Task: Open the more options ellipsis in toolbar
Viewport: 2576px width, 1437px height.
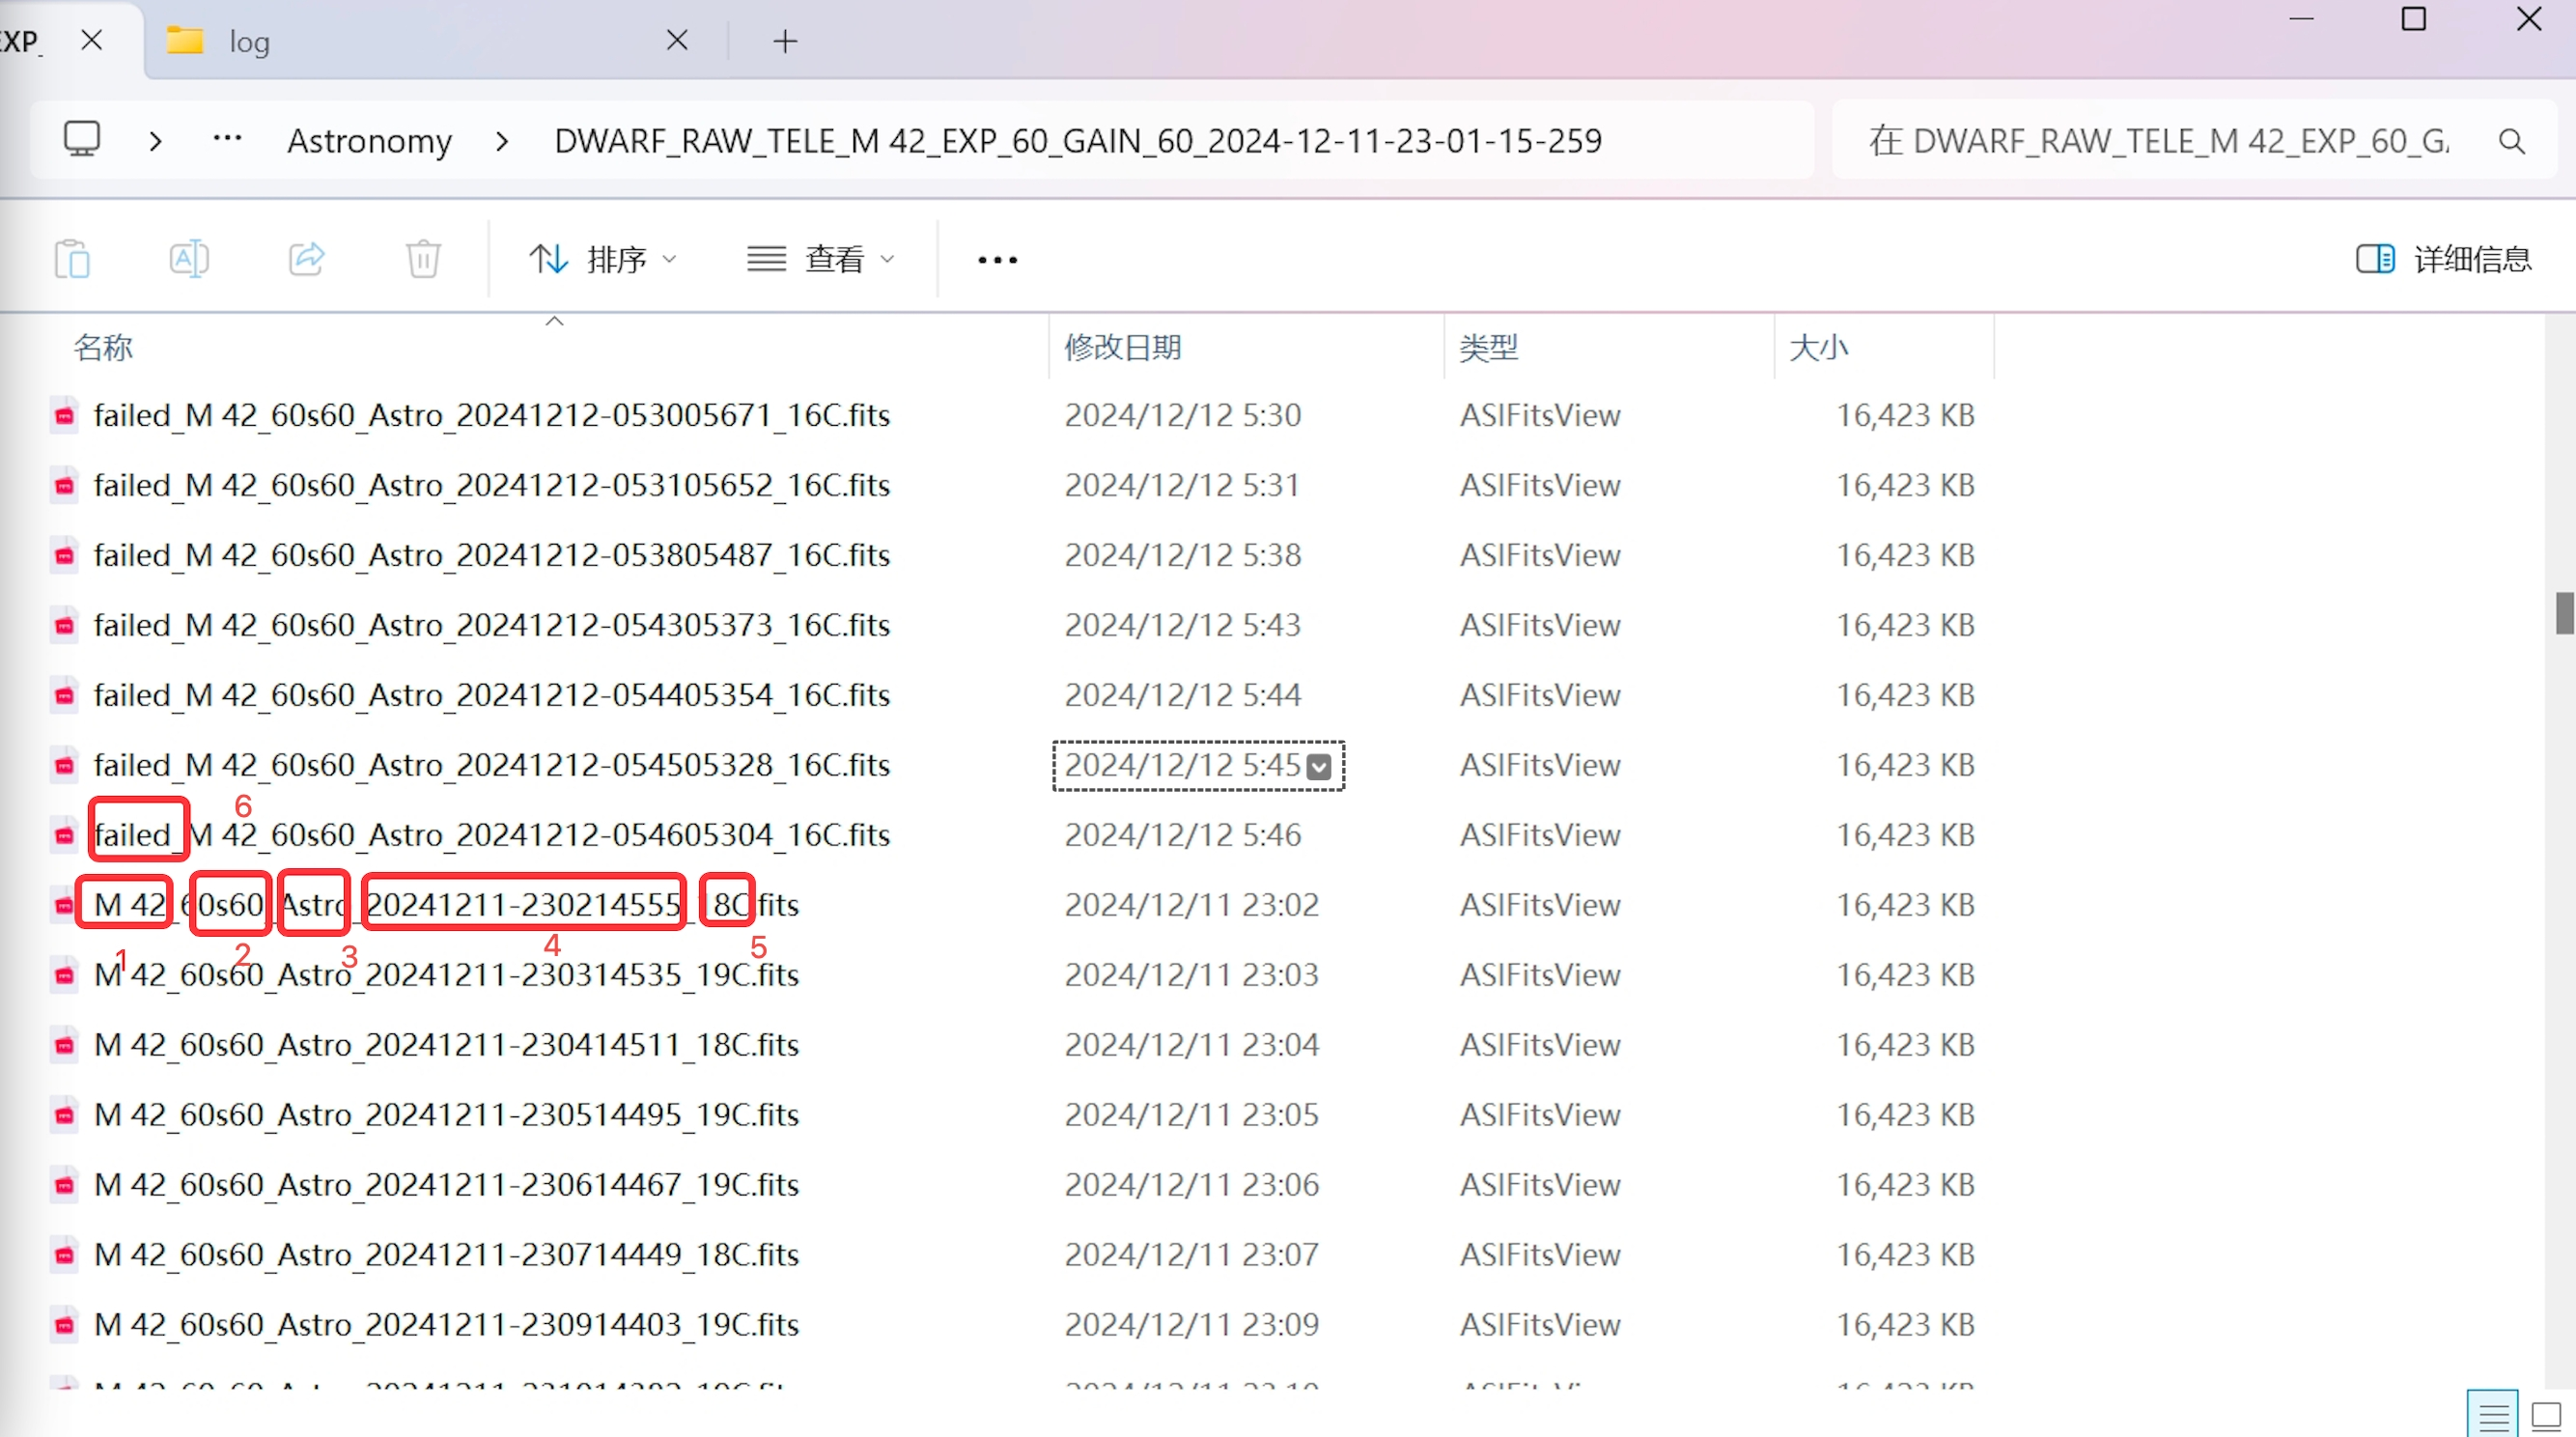Action: coord(997,260)
